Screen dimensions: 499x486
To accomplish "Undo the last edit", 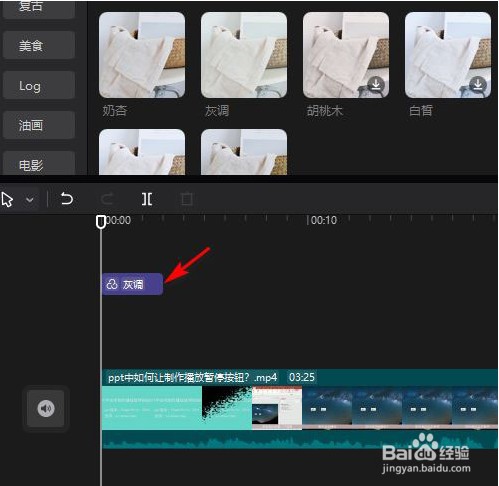I will point(66,199).
